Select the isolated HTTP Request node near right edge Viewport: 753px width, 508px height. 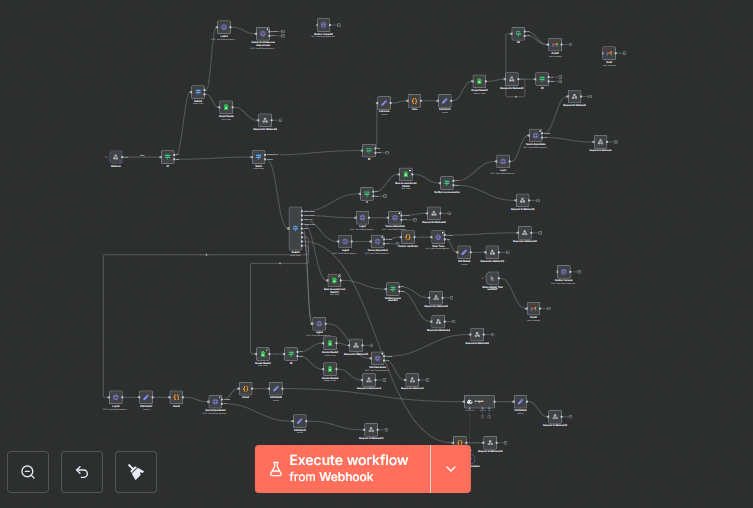(564, 271)
